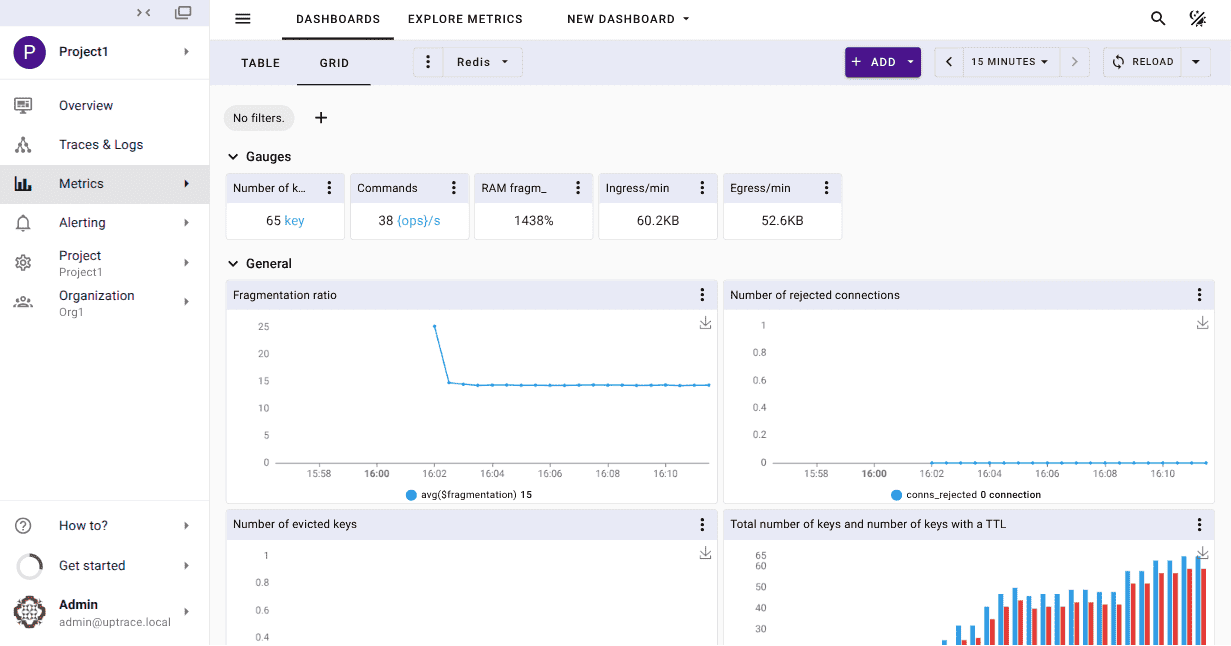The image size is (1231, 646).
Task: Expand the Metrics submenu arrow
Action: (x=186, y=184)
